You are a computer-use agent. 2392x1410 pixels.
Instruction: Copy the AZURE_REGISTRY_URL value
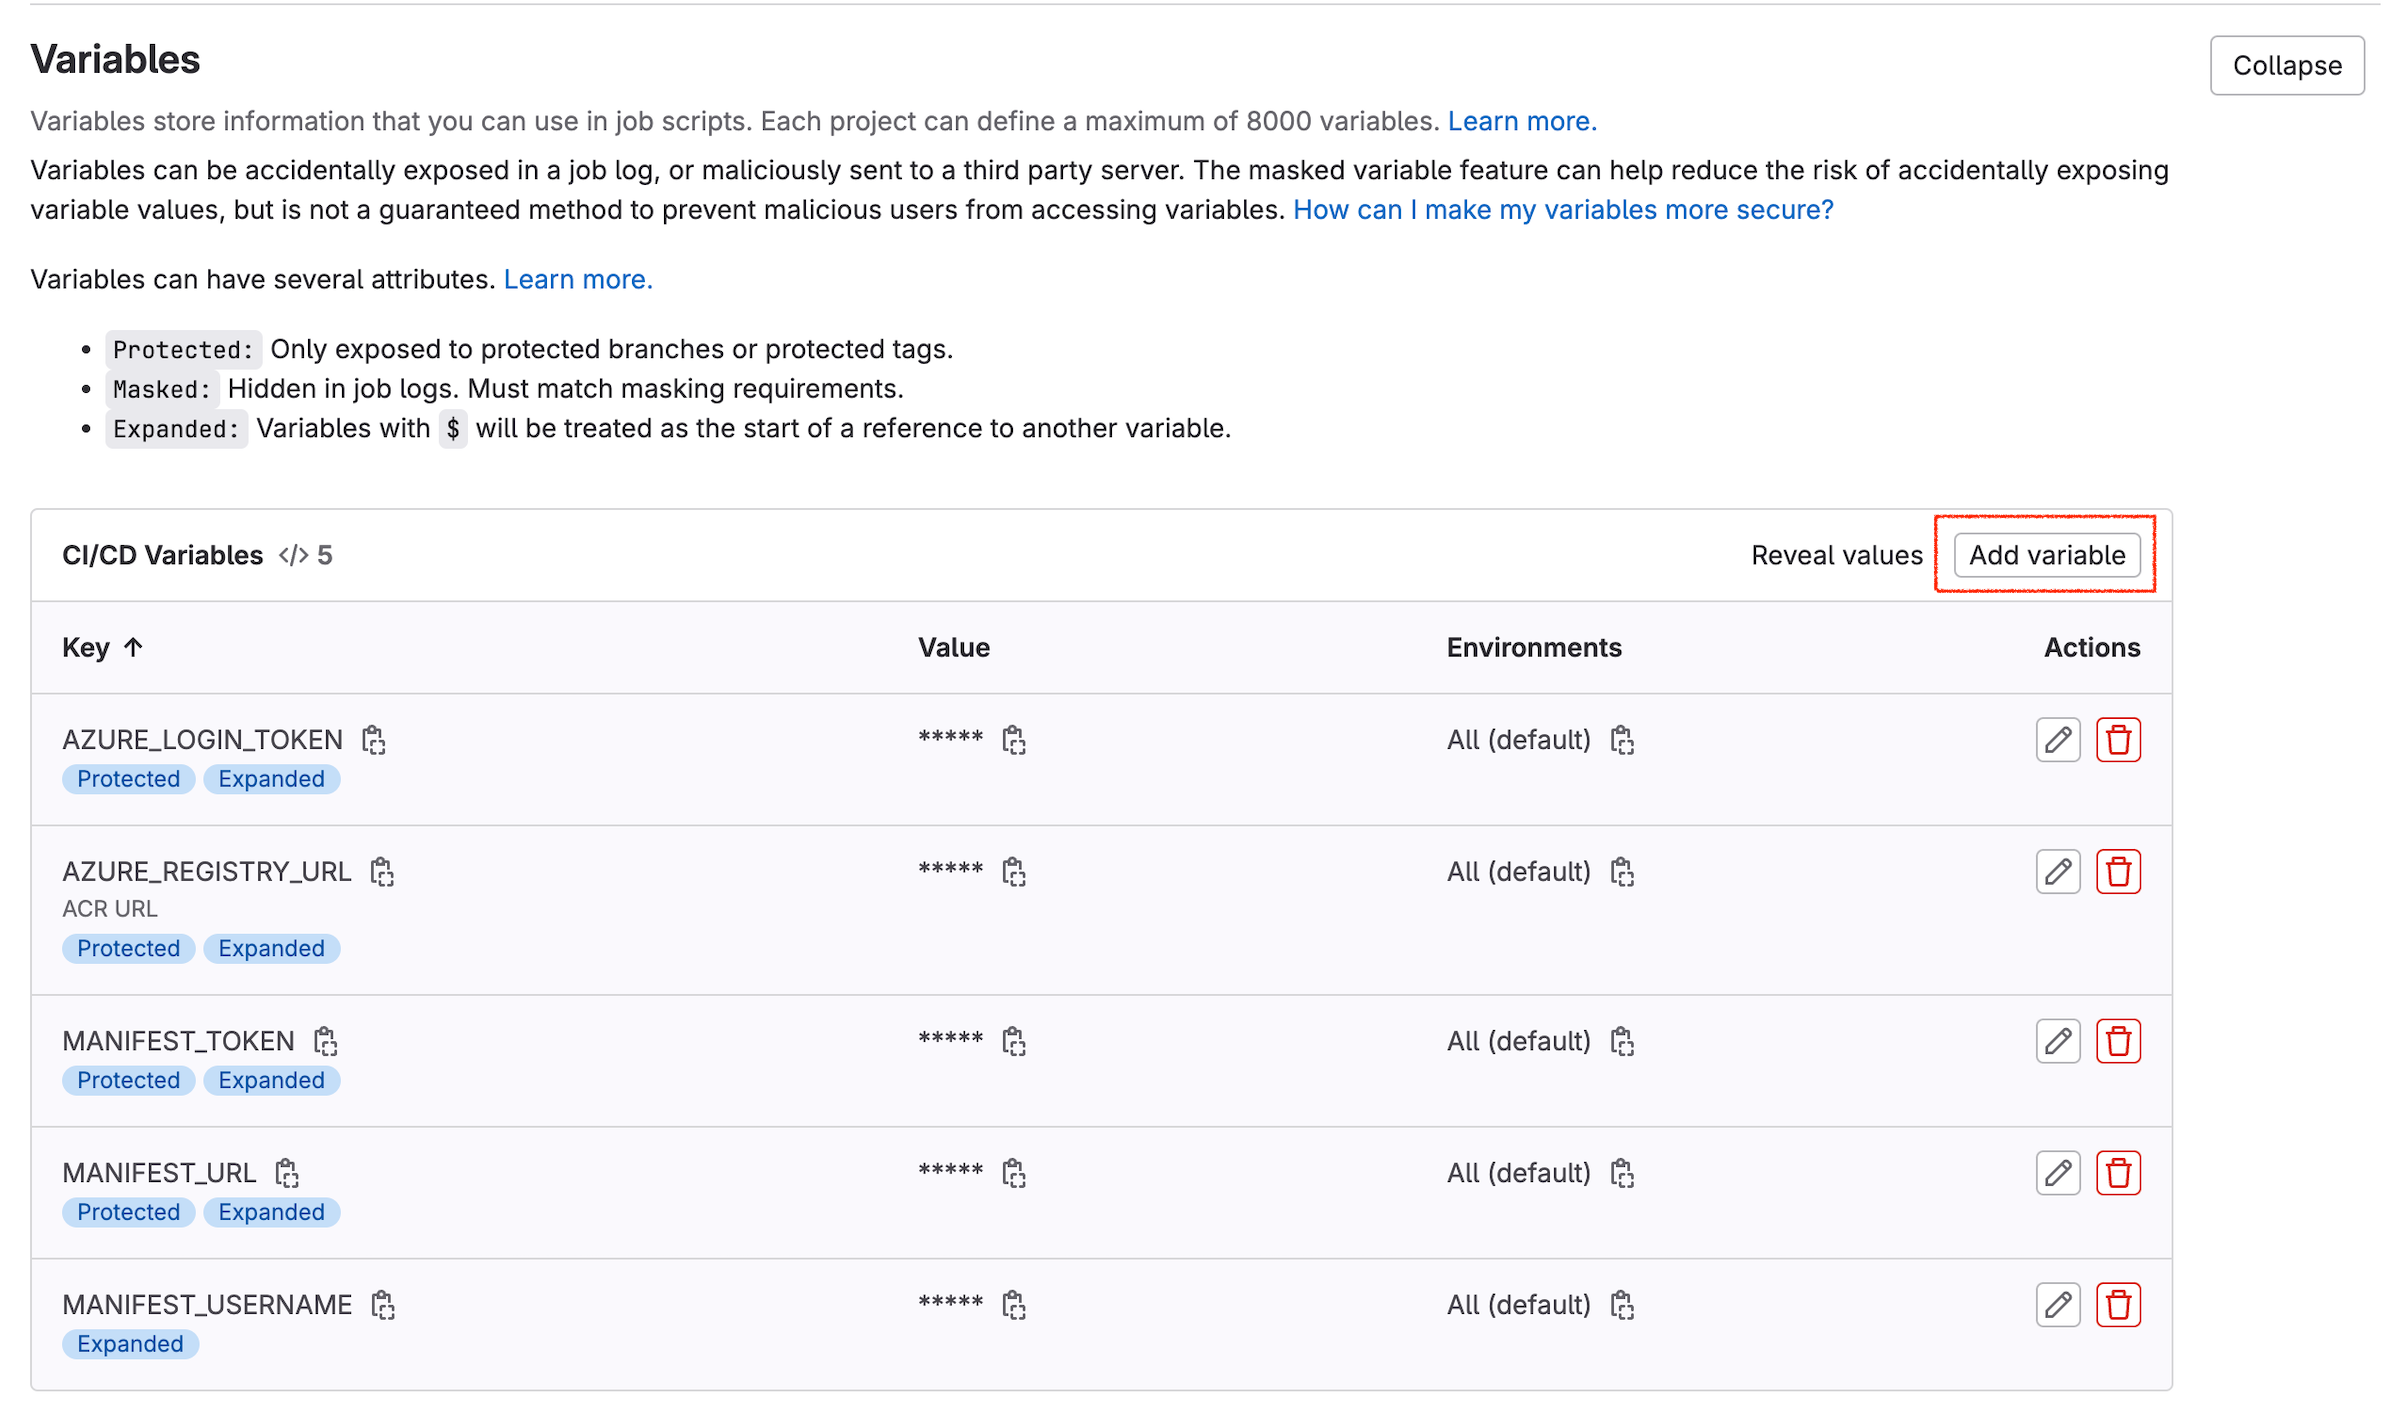(1013, 872)
